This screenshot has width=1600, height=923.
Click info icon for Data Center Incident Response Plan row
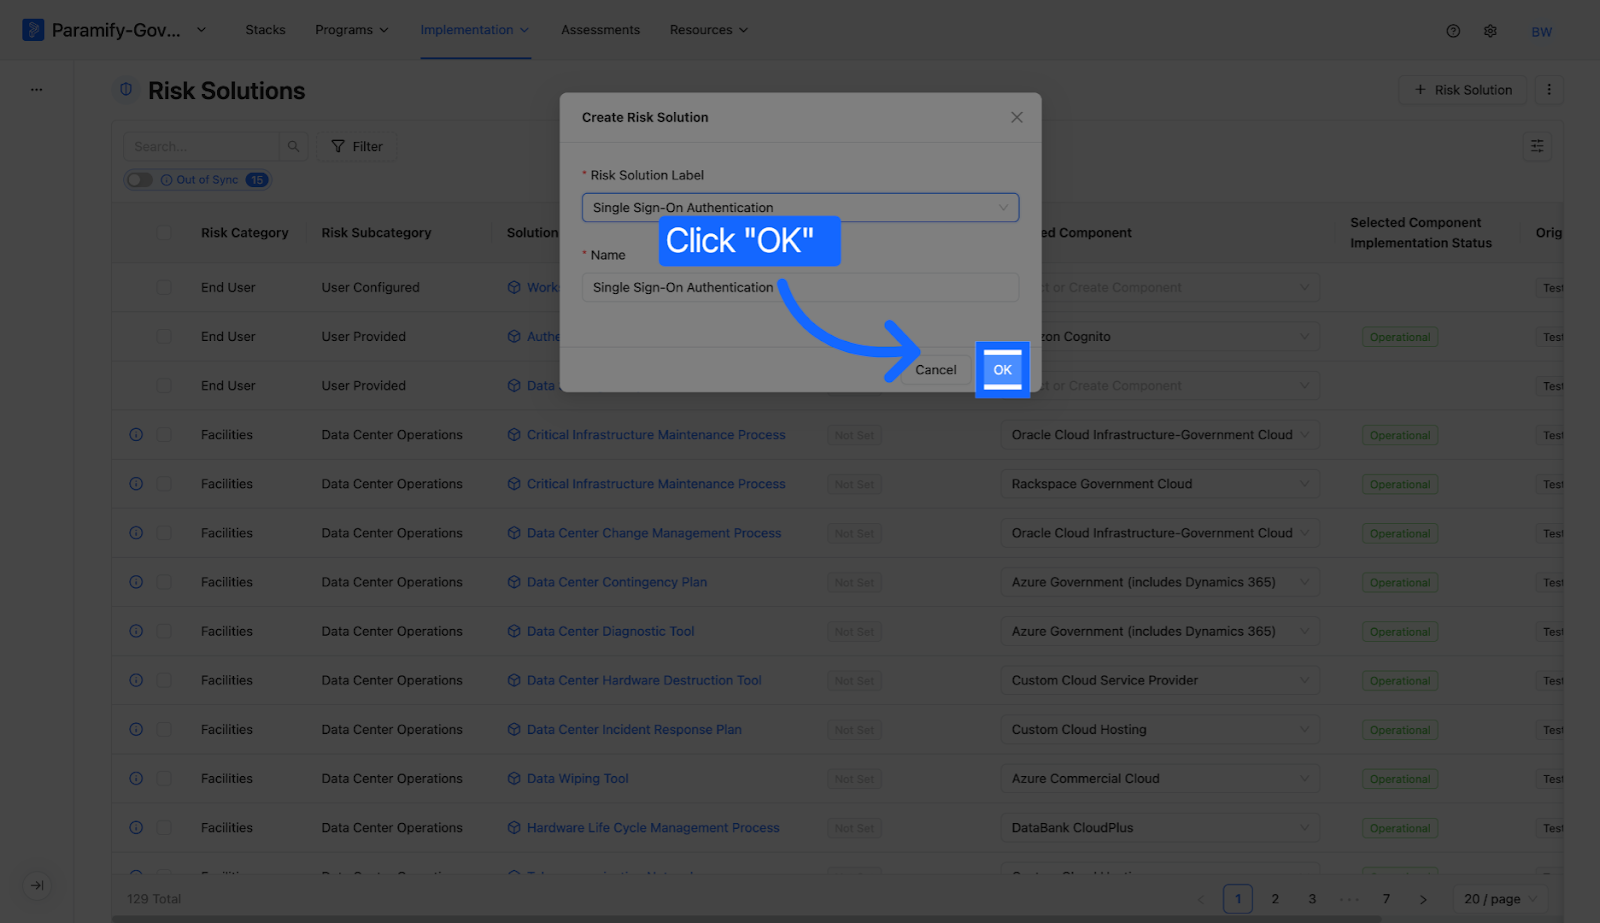pos(136,729)
